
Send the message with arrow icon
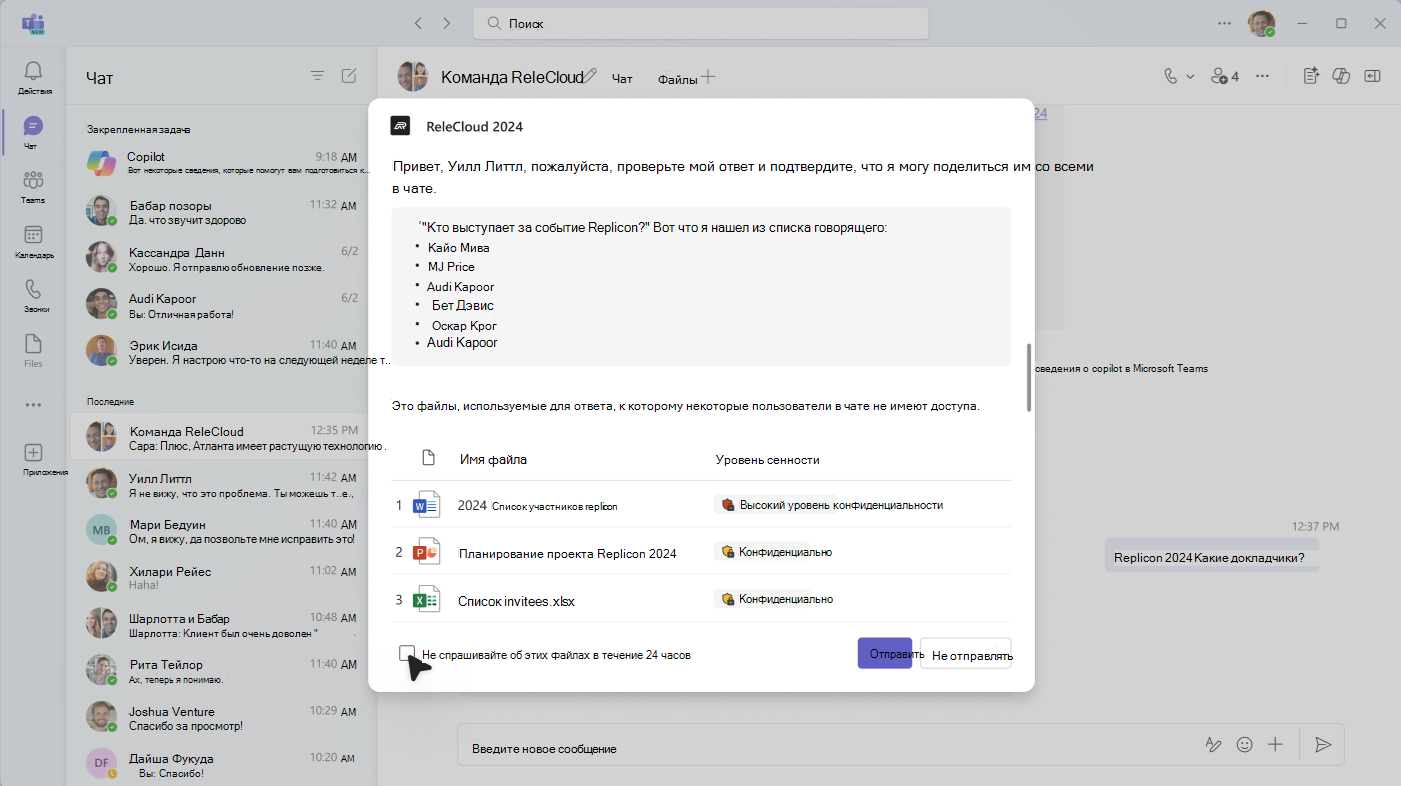coord(1323,745)
